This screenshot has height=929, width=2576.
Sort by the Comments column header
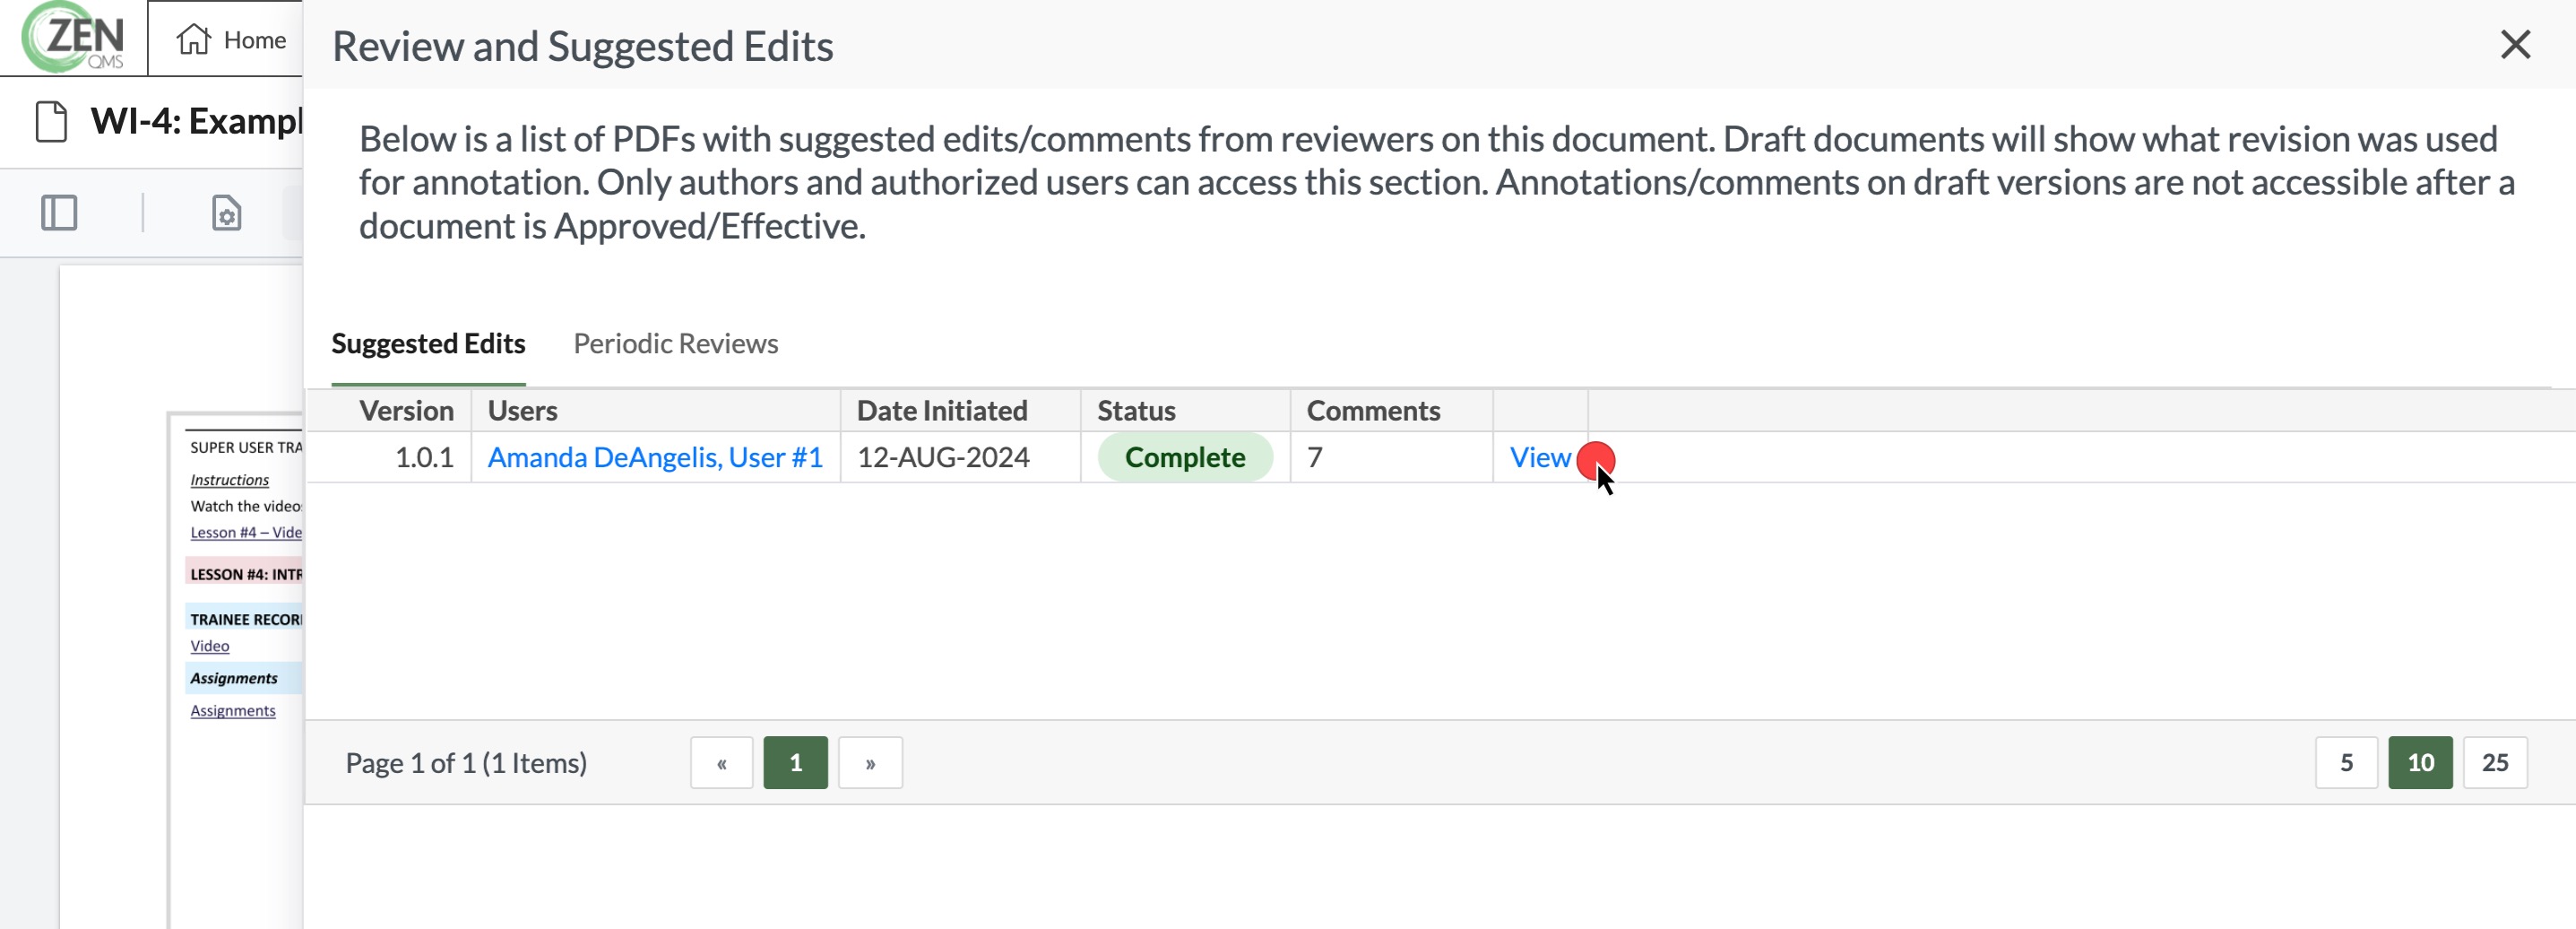tap(1373, 410)
